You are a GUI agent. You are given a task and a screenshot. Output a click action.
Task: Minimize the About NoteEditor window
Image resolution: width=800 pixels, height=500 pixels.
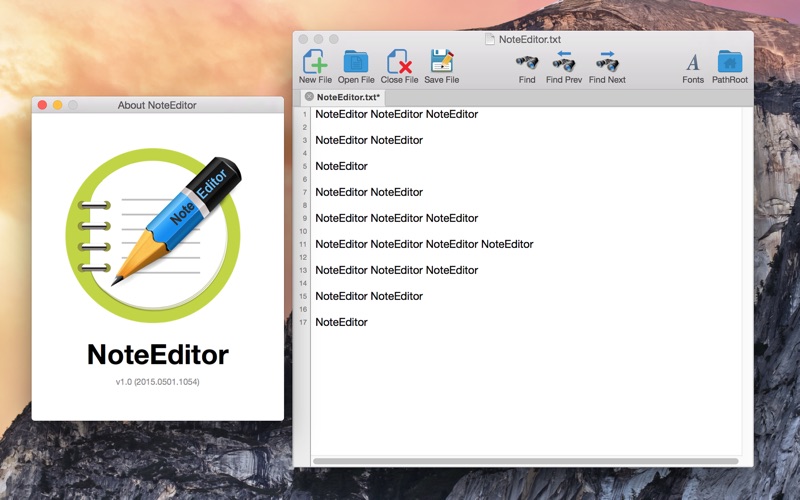point(58,105)
